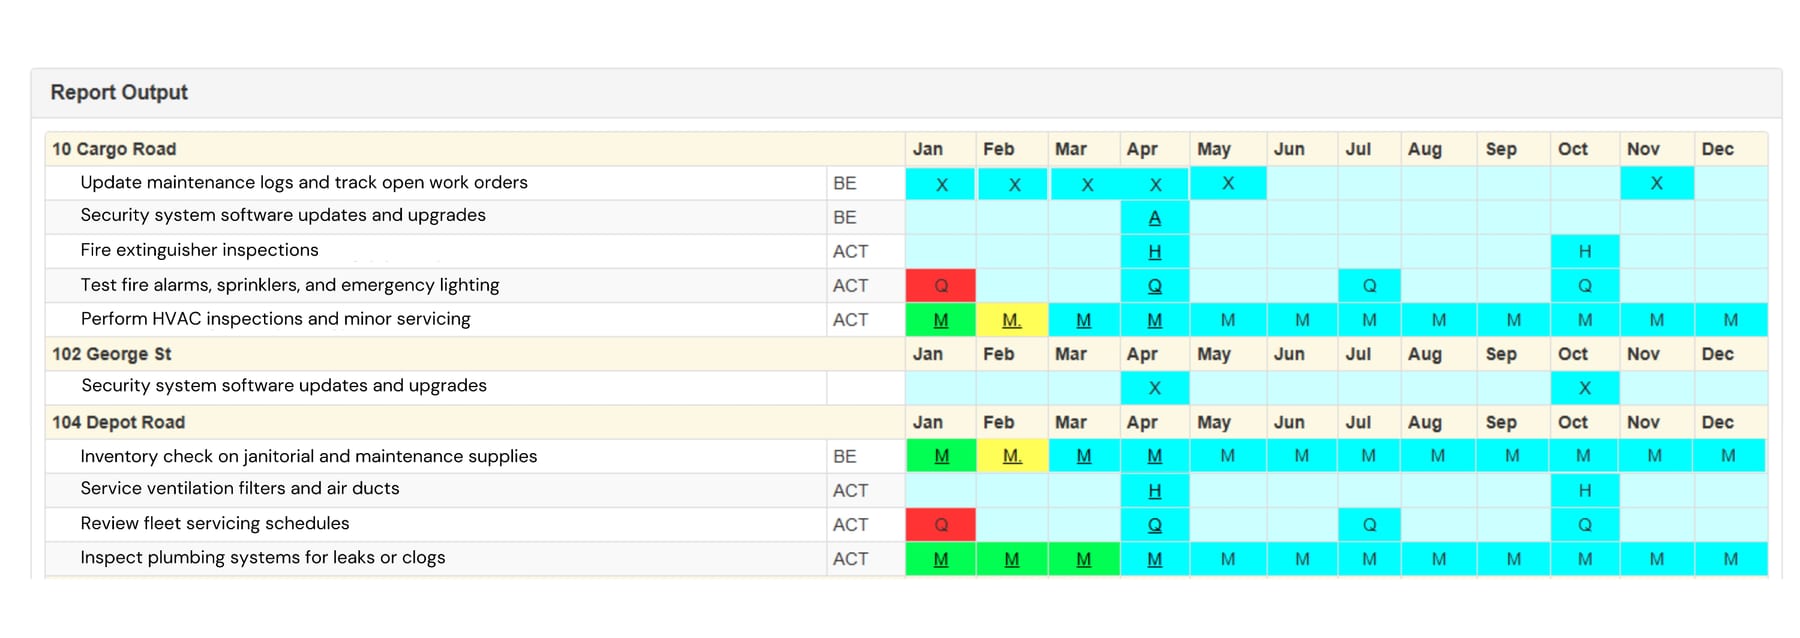Click ACT code on Review fleet servicing row
The image size is (1800, 638).
pos(850,524)
